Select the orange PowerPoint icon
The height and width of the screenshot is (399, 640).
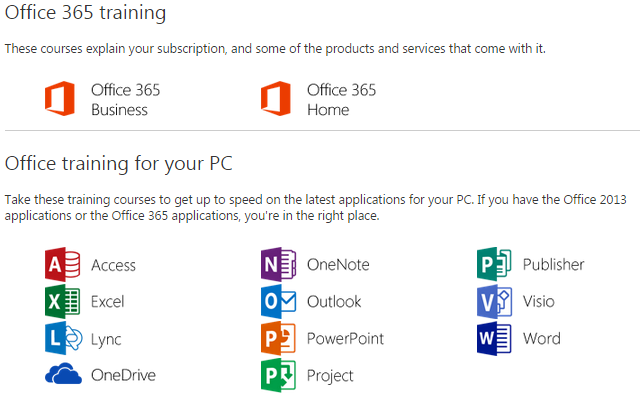coord(278,338)
